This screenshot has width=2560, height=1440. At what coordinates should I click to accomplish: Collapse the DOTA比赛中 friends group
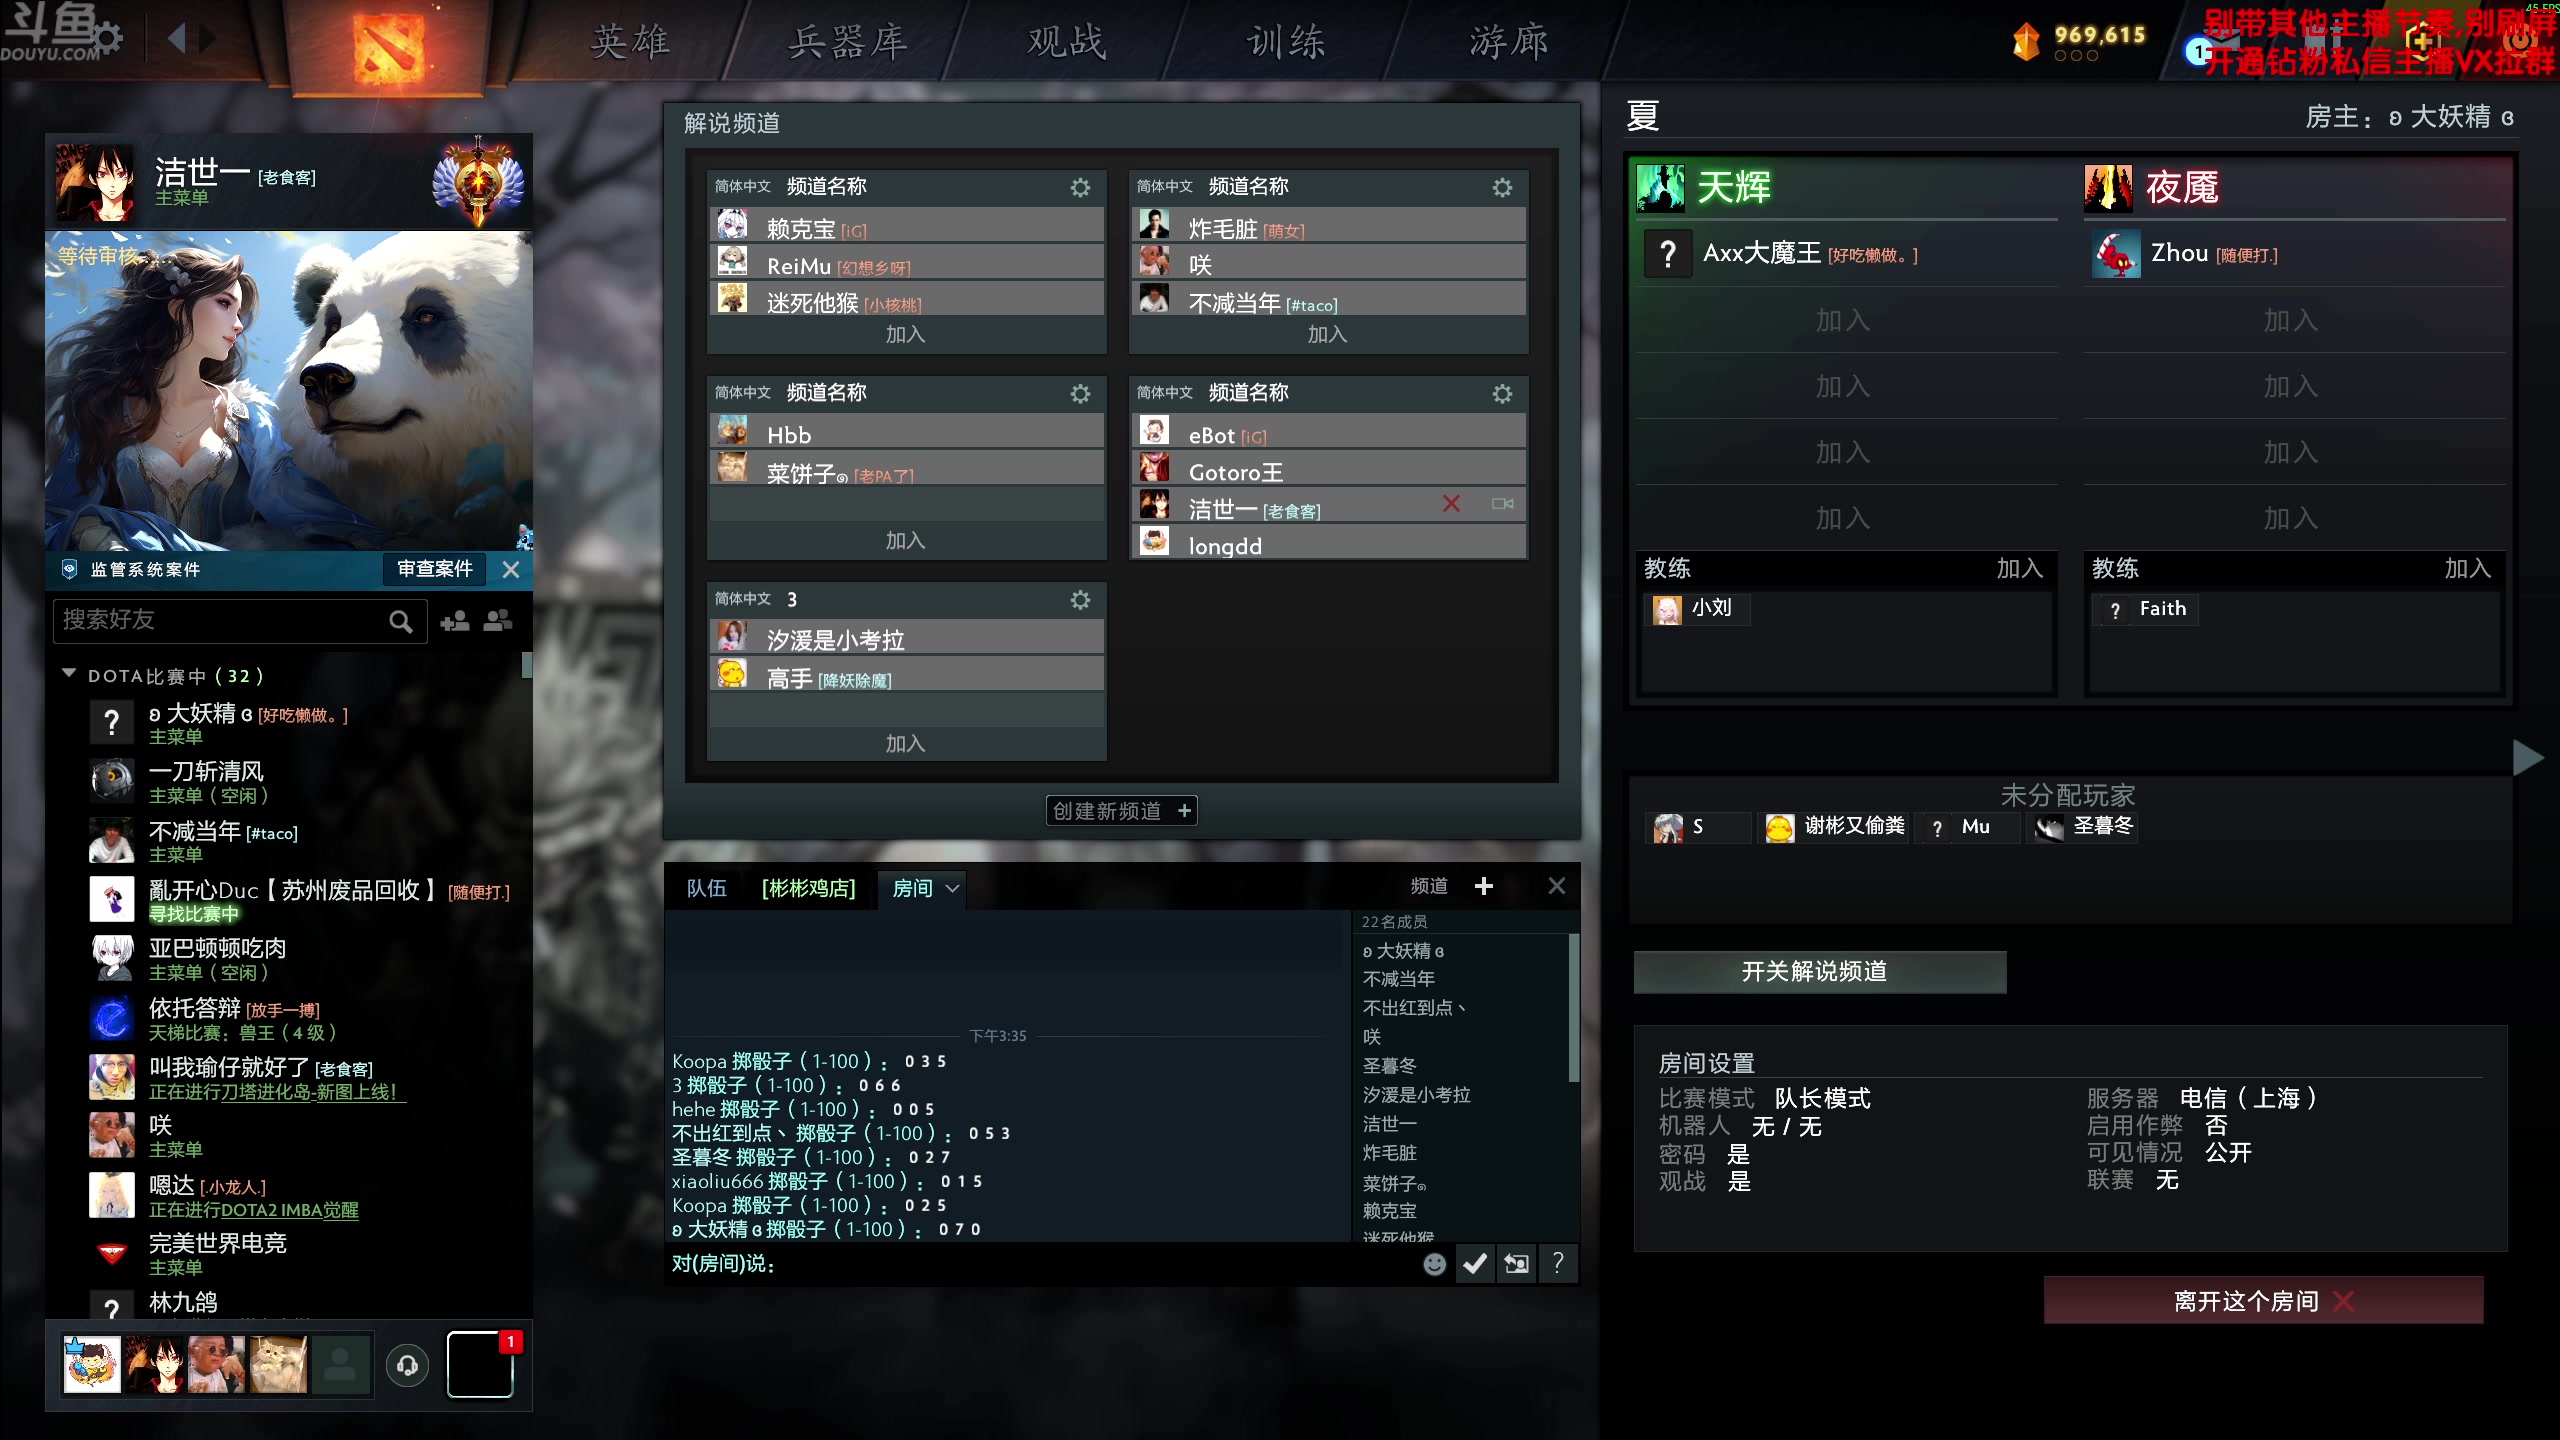[69, 674]
